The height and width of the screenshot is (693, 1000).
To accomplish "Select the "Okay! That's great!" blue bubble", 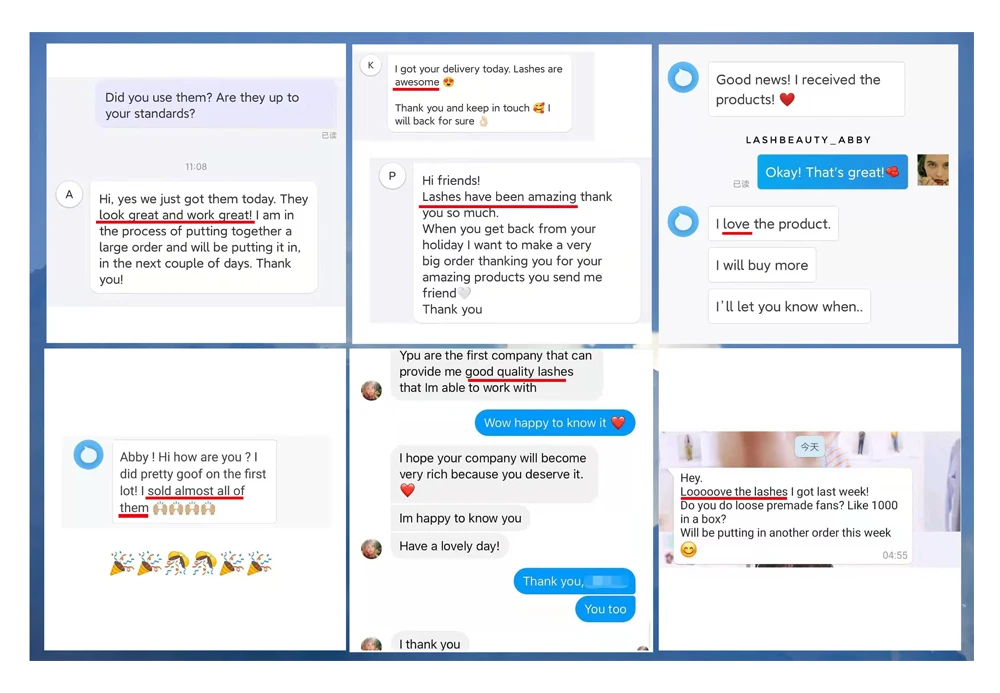I will click(832, 172).
